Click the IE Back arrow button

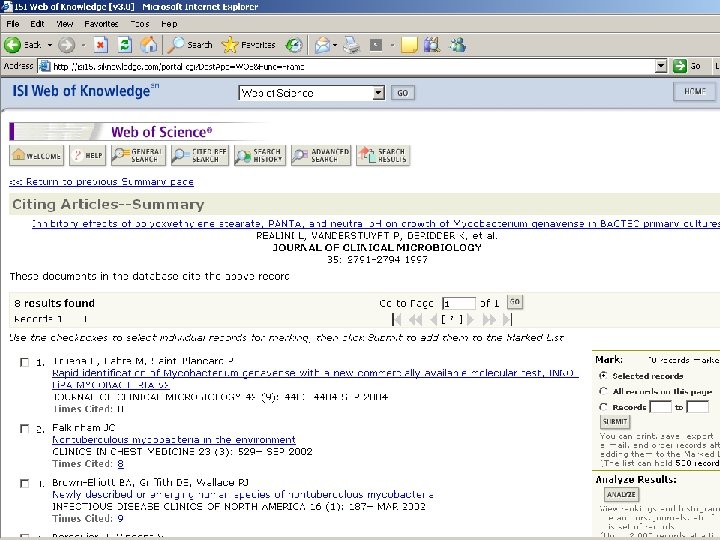click(12, 45)
